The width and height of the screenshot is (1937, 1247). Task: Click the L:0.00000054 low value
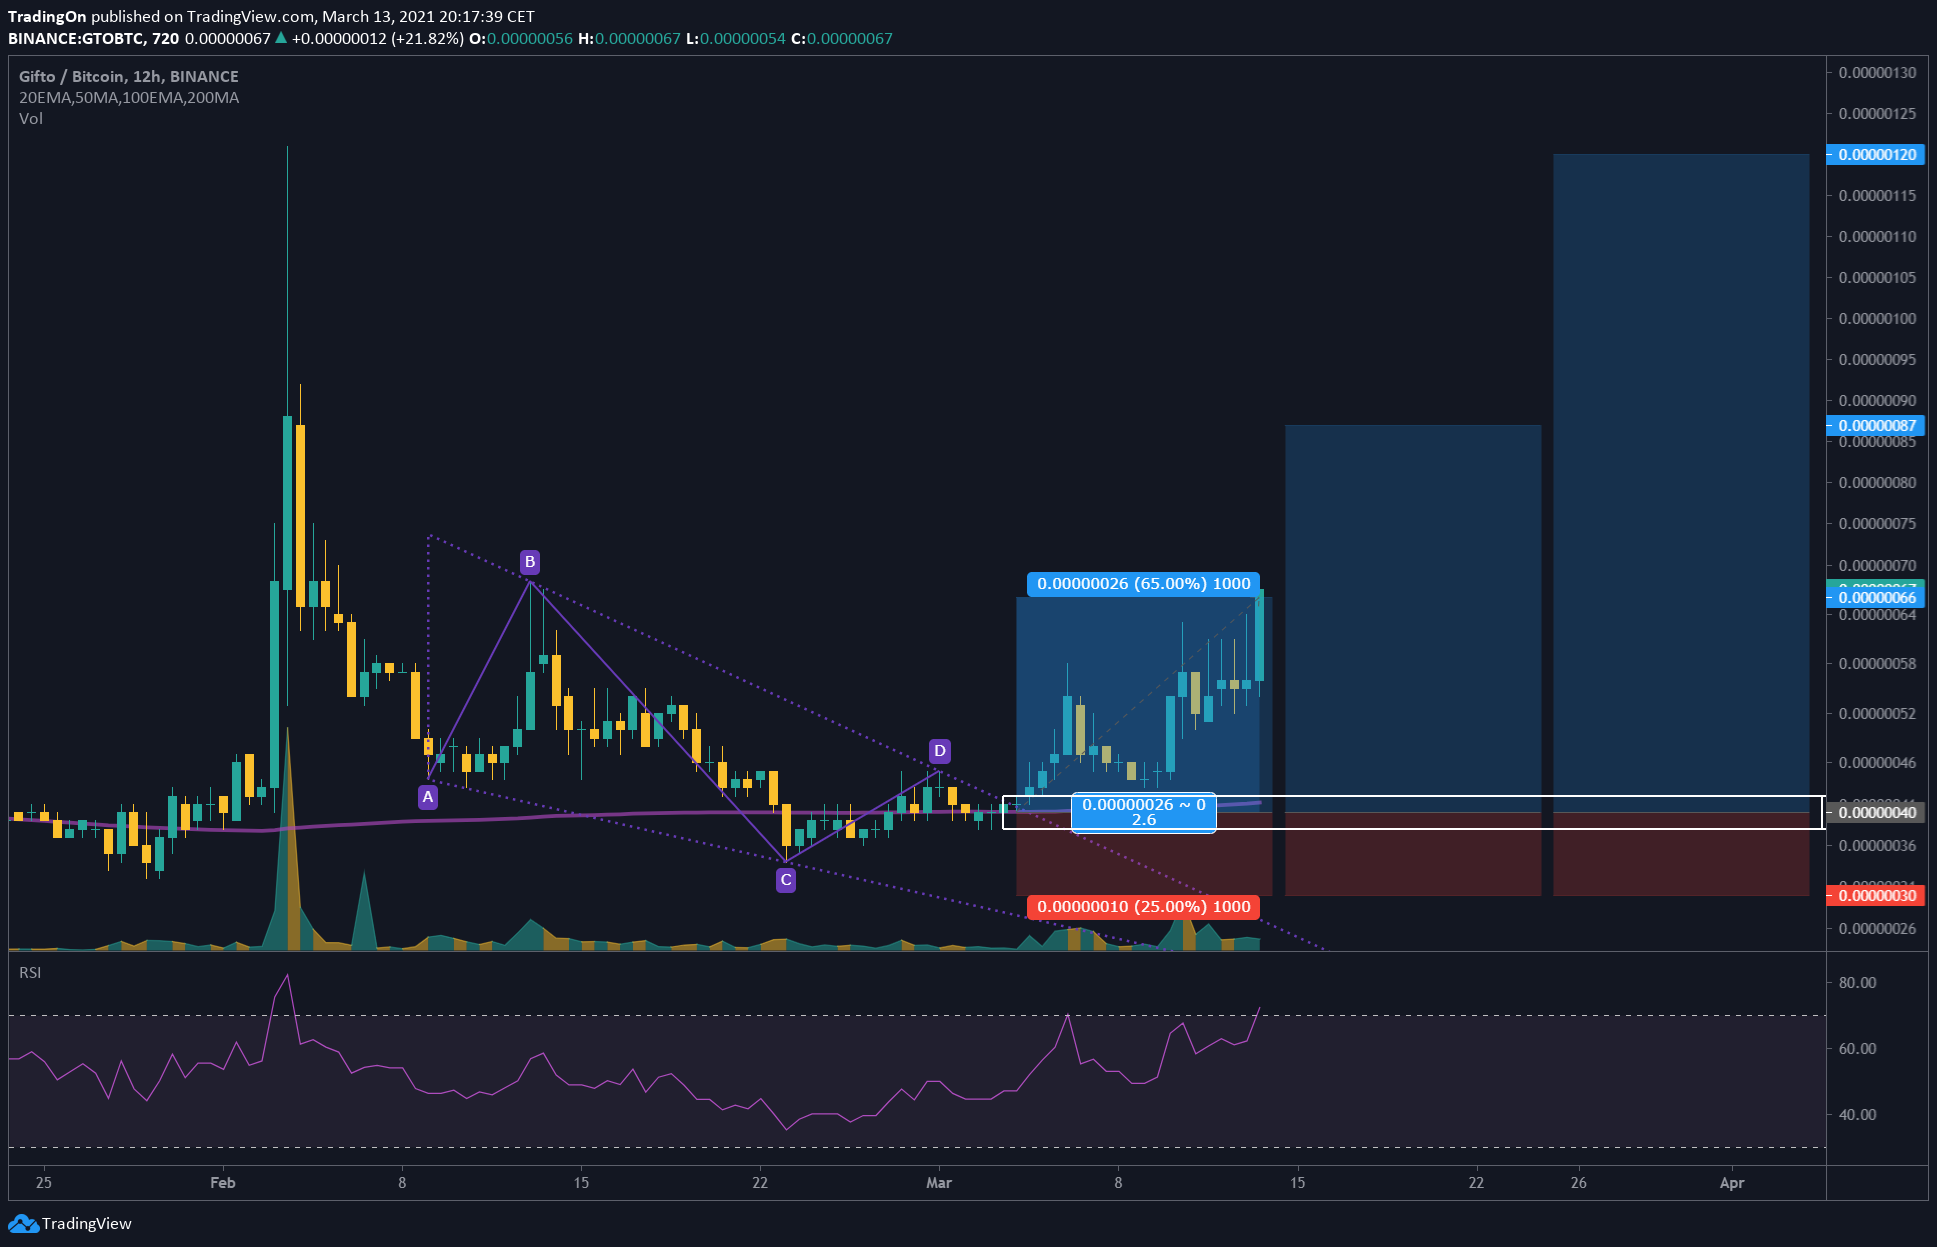point(735,38)
